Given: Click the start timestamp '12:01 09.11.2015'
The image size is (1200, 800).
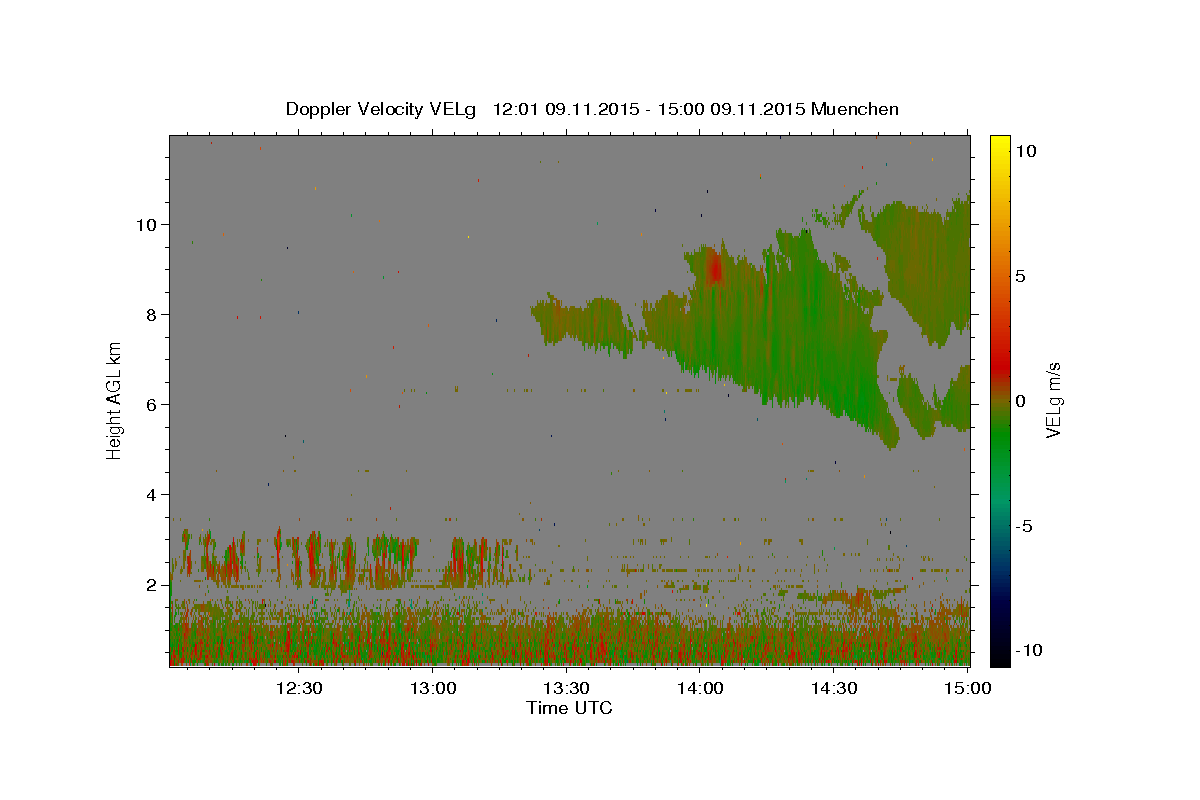Looking at the screenshot, I should (565, 109).
